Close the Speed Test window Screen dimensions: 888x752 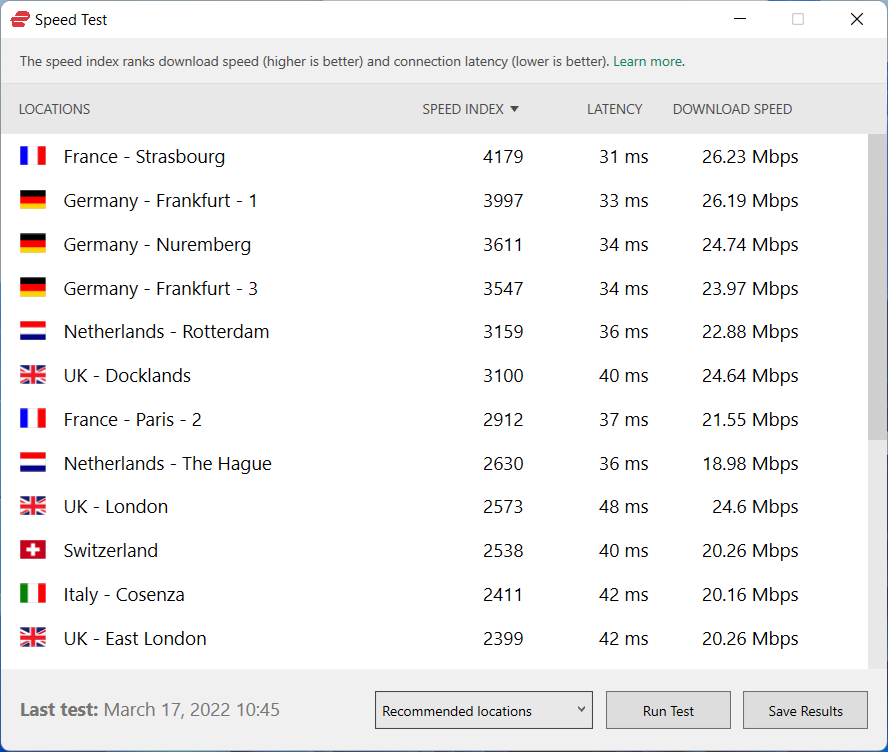[857, 19]
